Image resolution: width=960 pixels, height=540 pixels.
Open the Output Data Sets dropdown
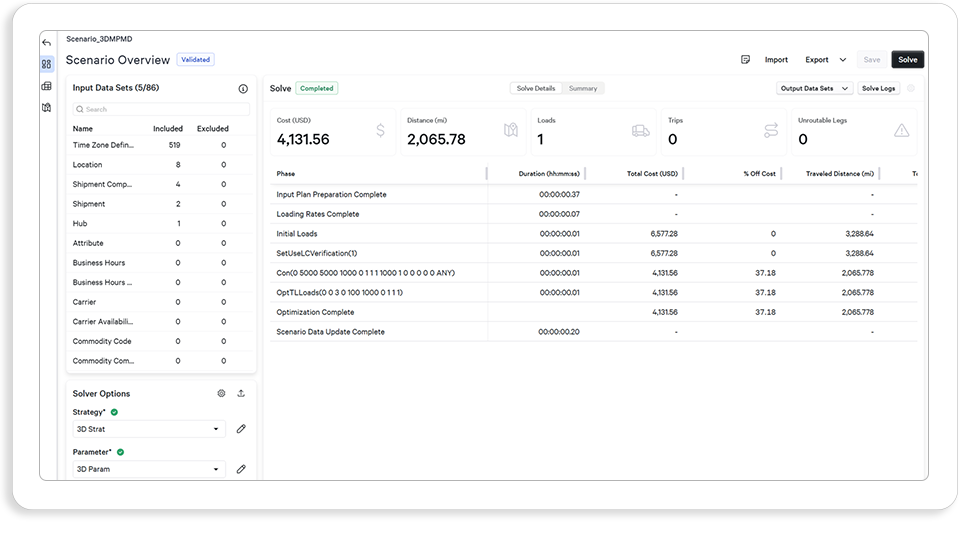(x=814, y=88)
